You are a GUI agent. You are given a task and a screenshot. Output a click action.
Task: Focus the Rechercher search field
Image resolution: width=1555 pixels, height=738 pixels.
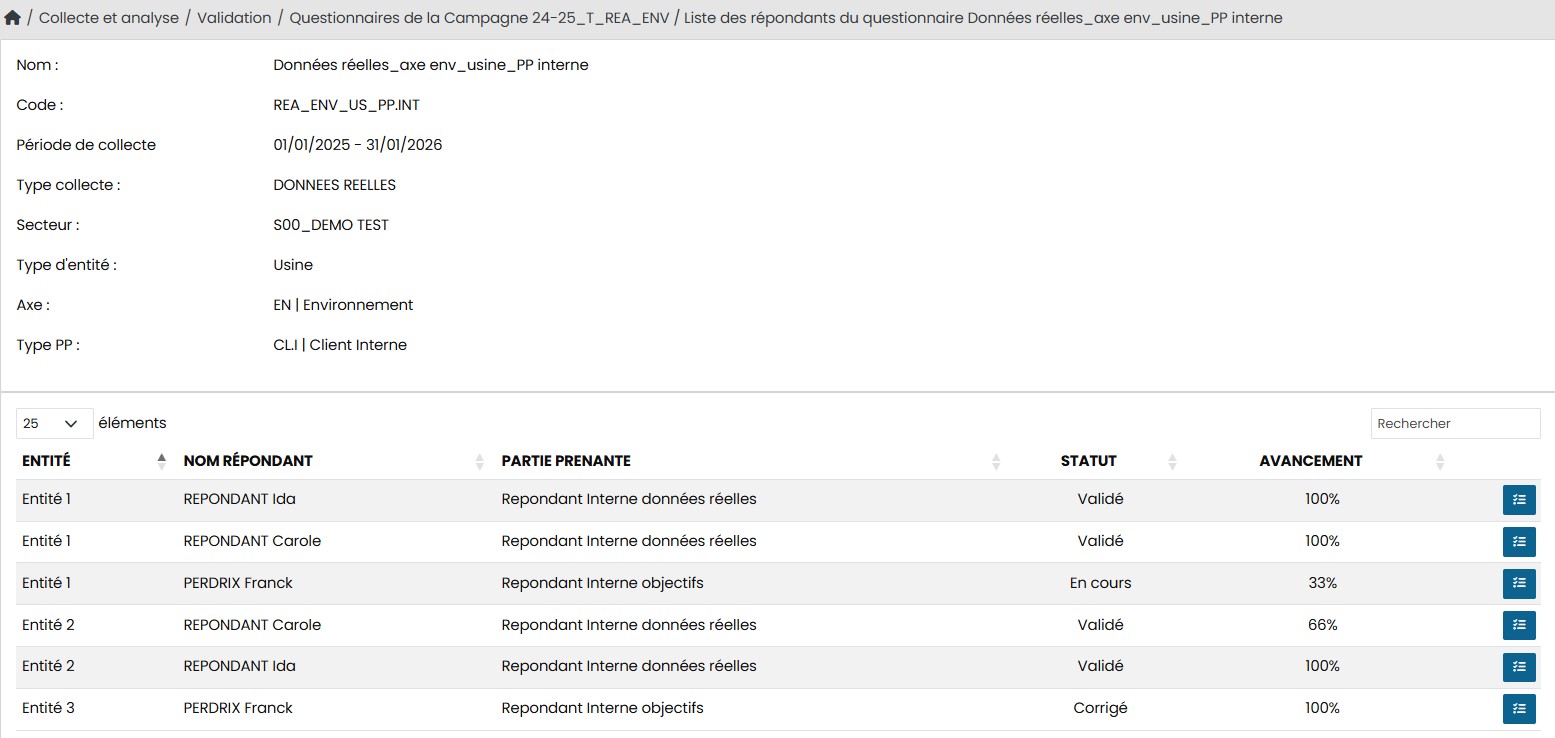1454,424
